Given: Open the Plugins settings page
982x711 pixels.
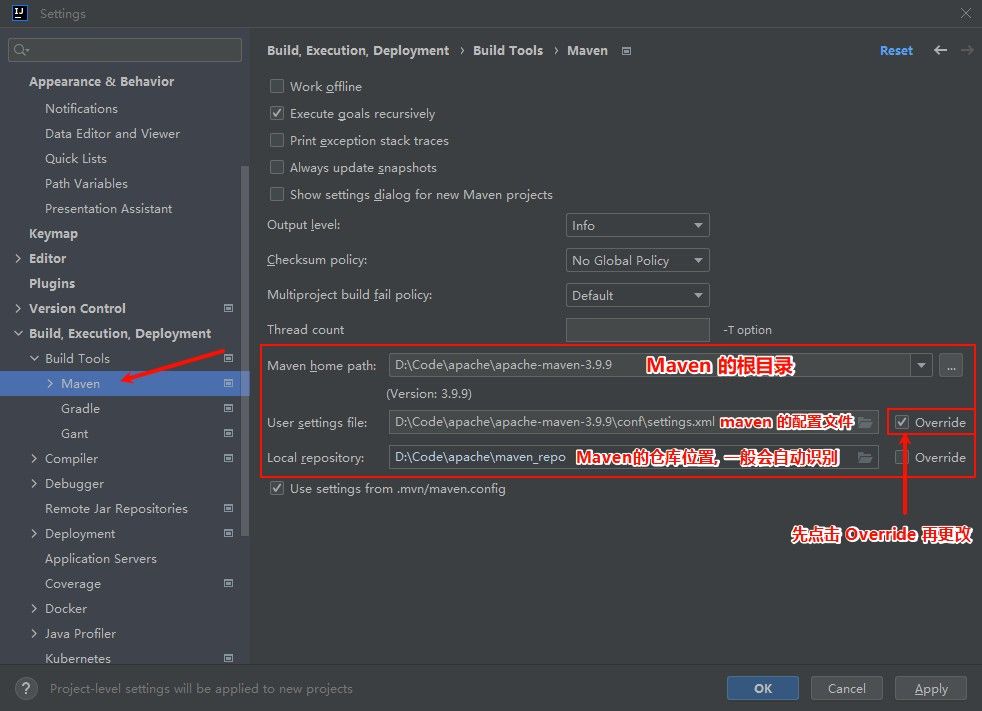Looking at the screenshot, I should 52,283.
